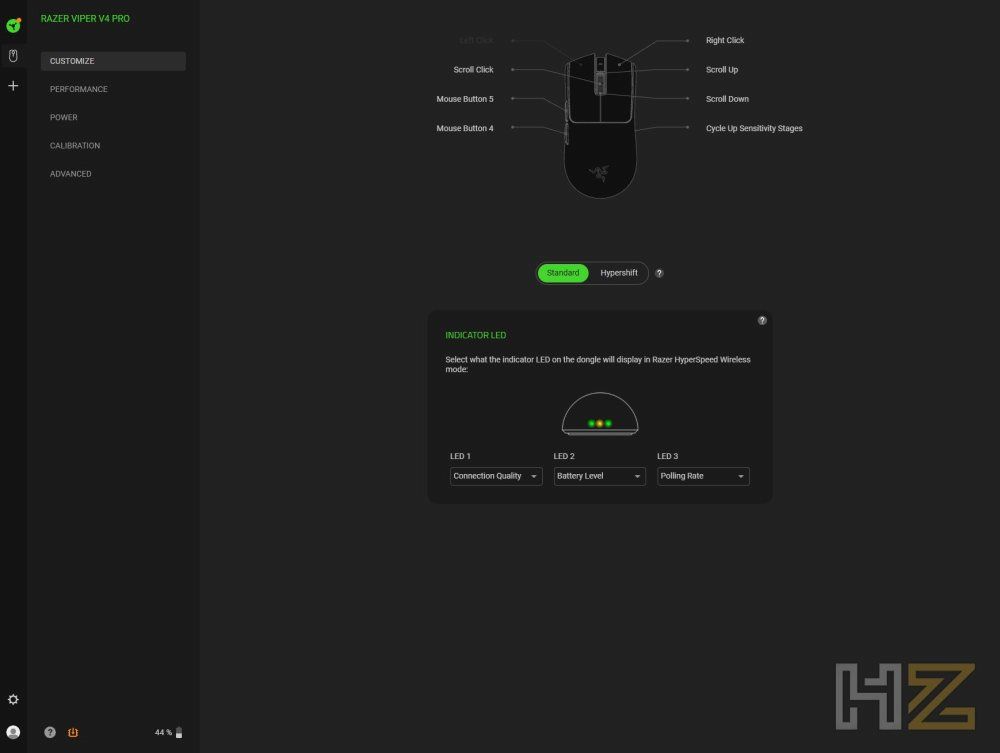Select the Scroll Down assignment
Viewport: 1000px width, 753px height.
[727, 99]
